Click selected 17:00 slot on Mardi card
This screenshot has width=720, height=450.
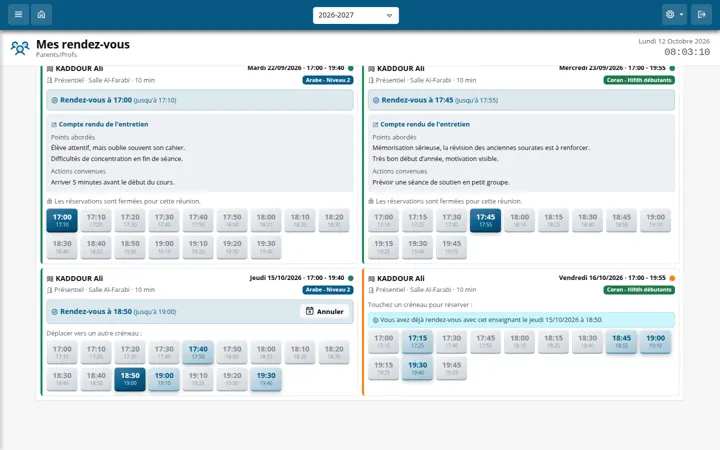62,220
